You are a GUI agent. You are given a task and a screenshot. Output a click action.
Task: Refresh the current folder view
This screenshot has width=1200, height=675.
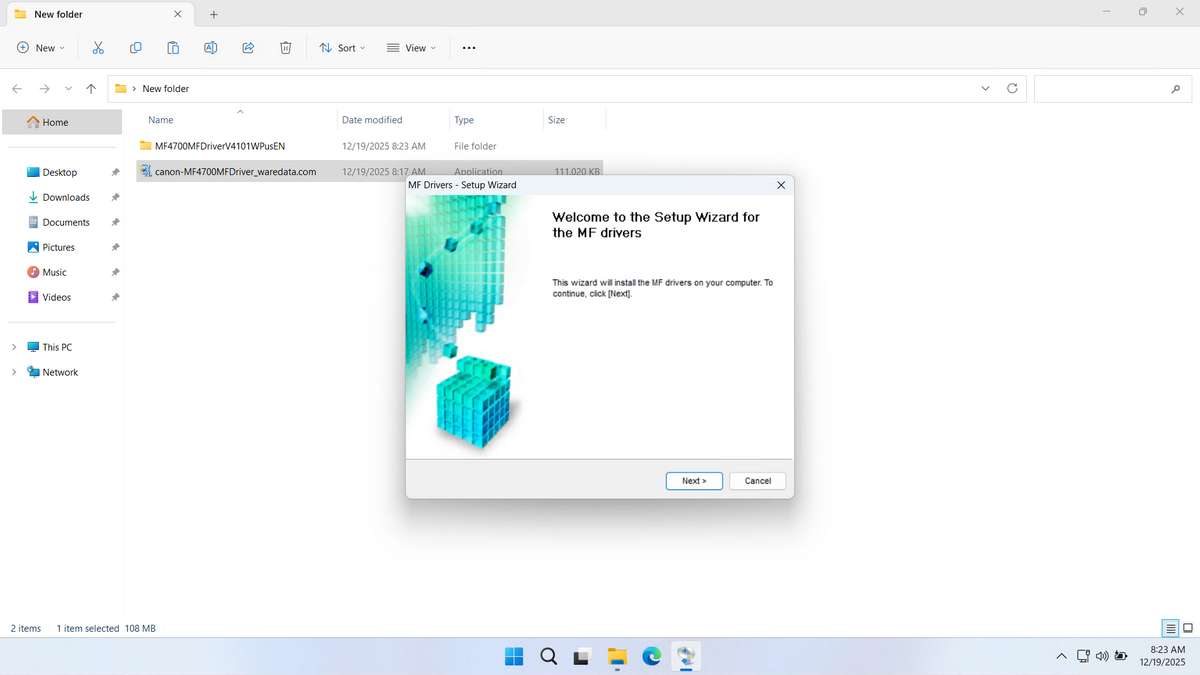(1012, 89)
